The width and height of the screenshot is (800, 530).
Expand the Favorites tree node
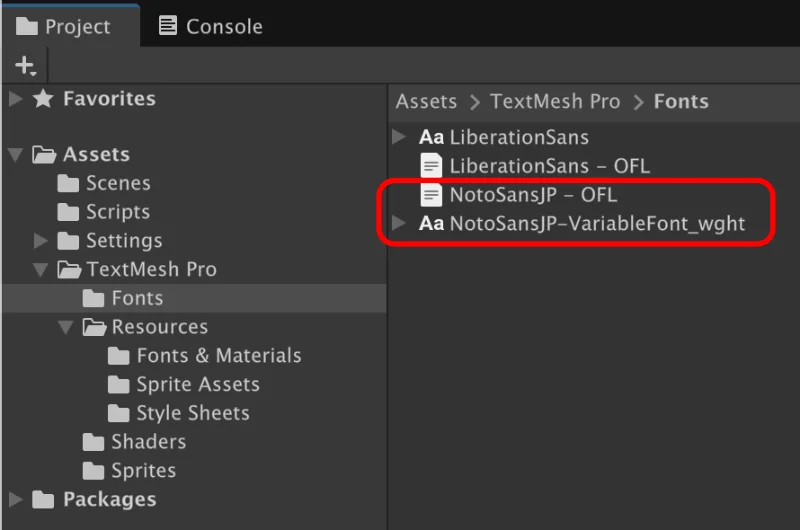pyautogui.click(x=16, y=98)
